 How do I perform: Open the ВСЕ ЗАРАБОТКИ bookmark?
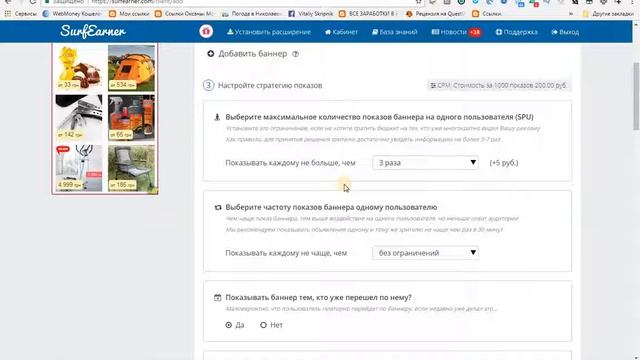pyautogui.click(x=368, y=13)
